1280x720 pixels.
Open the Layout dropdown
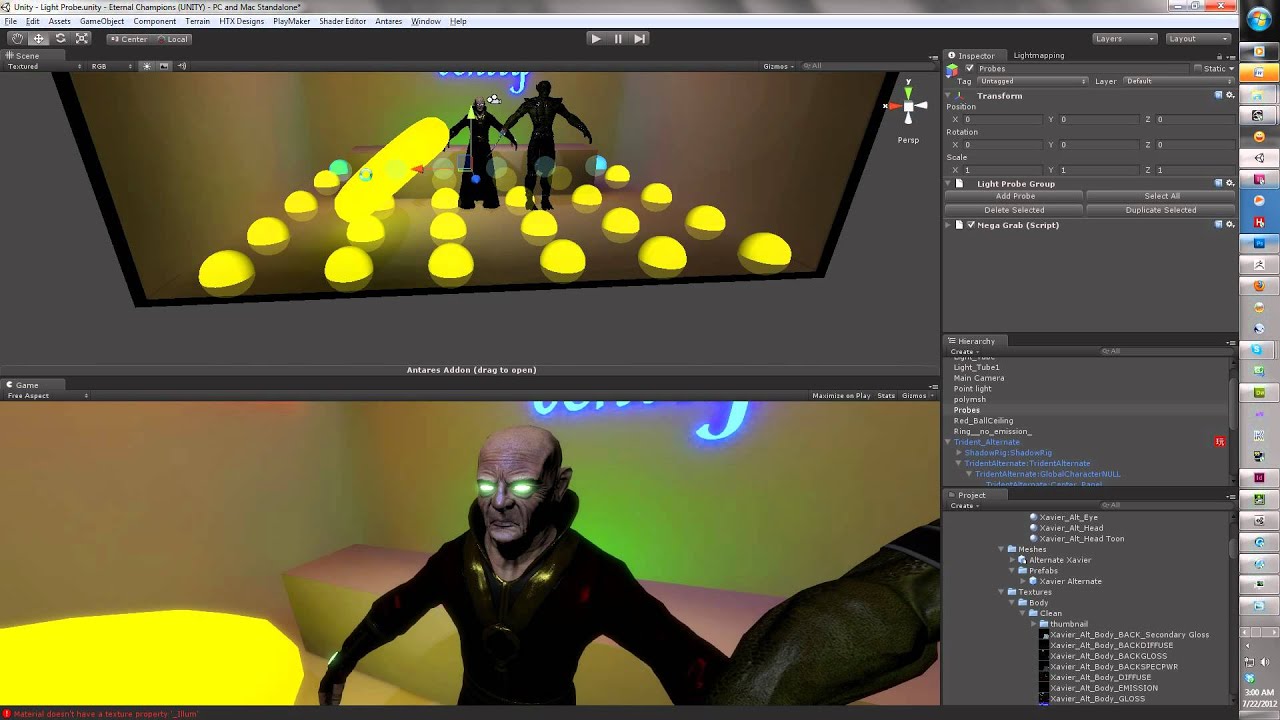pyautogui.click(x=1198, y=38)
